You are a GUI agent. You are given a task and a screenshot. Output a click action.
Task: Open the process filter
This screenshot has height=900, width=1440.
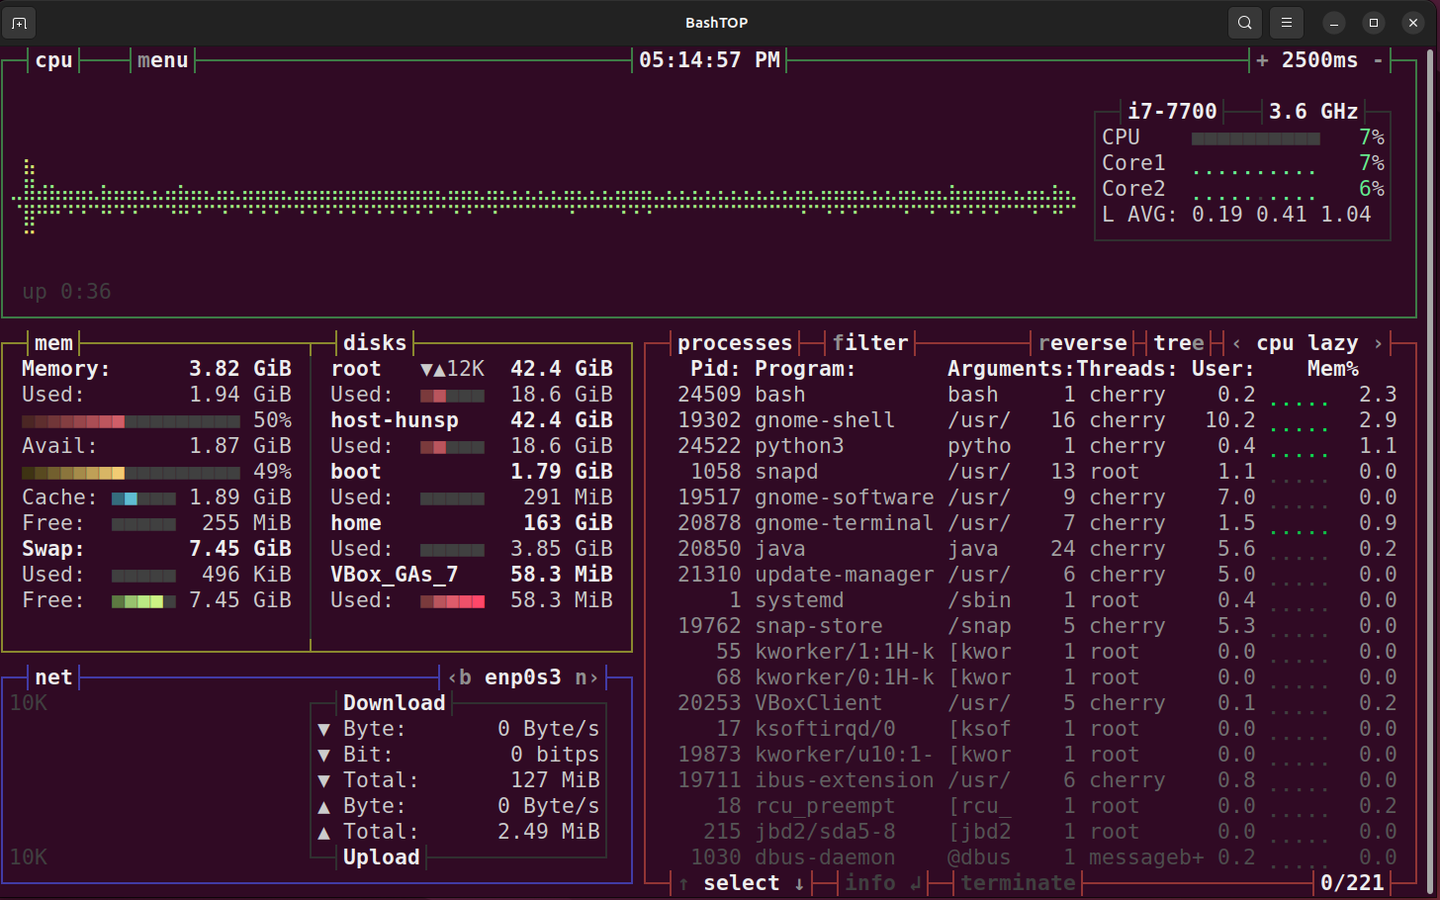click(x=870, y=342)
